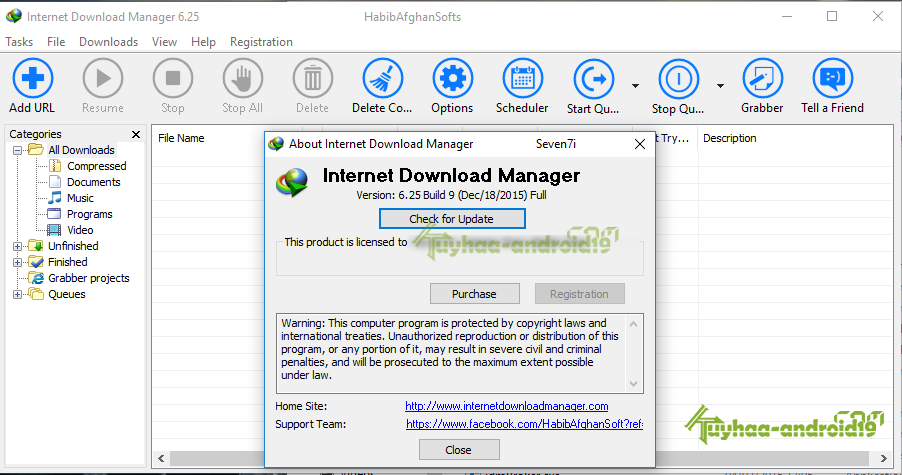Click the Delete trash icon

click(x=312, y=78)
